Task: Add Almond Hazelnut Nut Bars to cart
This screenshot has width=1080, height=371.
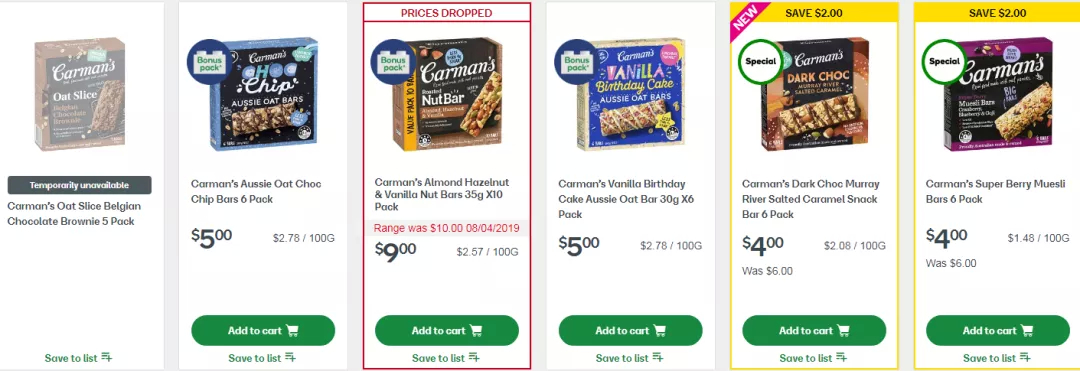Action: tap(447, 330)
